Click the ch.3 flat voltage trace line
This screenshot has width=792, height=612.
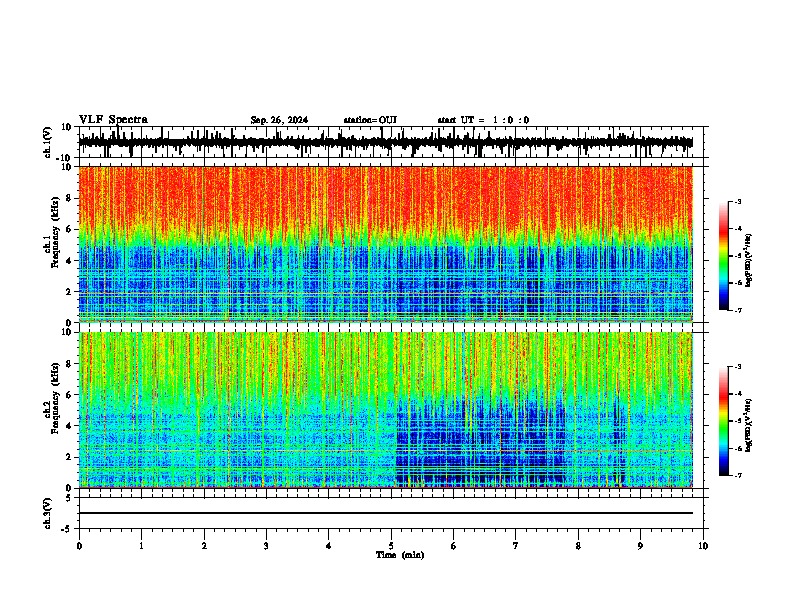pos(386,513)
